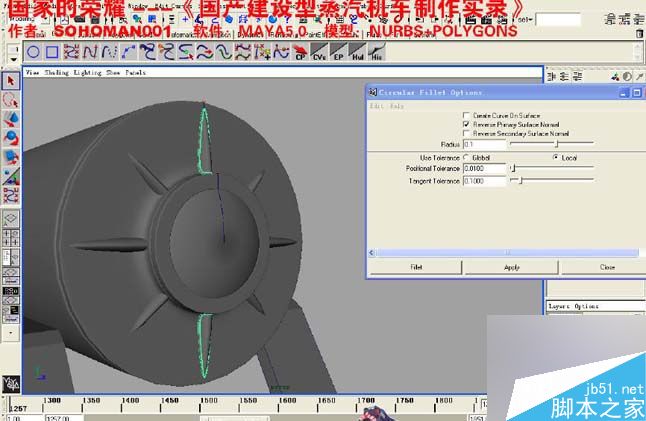Choose the four view layout icon
This screenshot has height=421, width=646.
tap(11, 238)
